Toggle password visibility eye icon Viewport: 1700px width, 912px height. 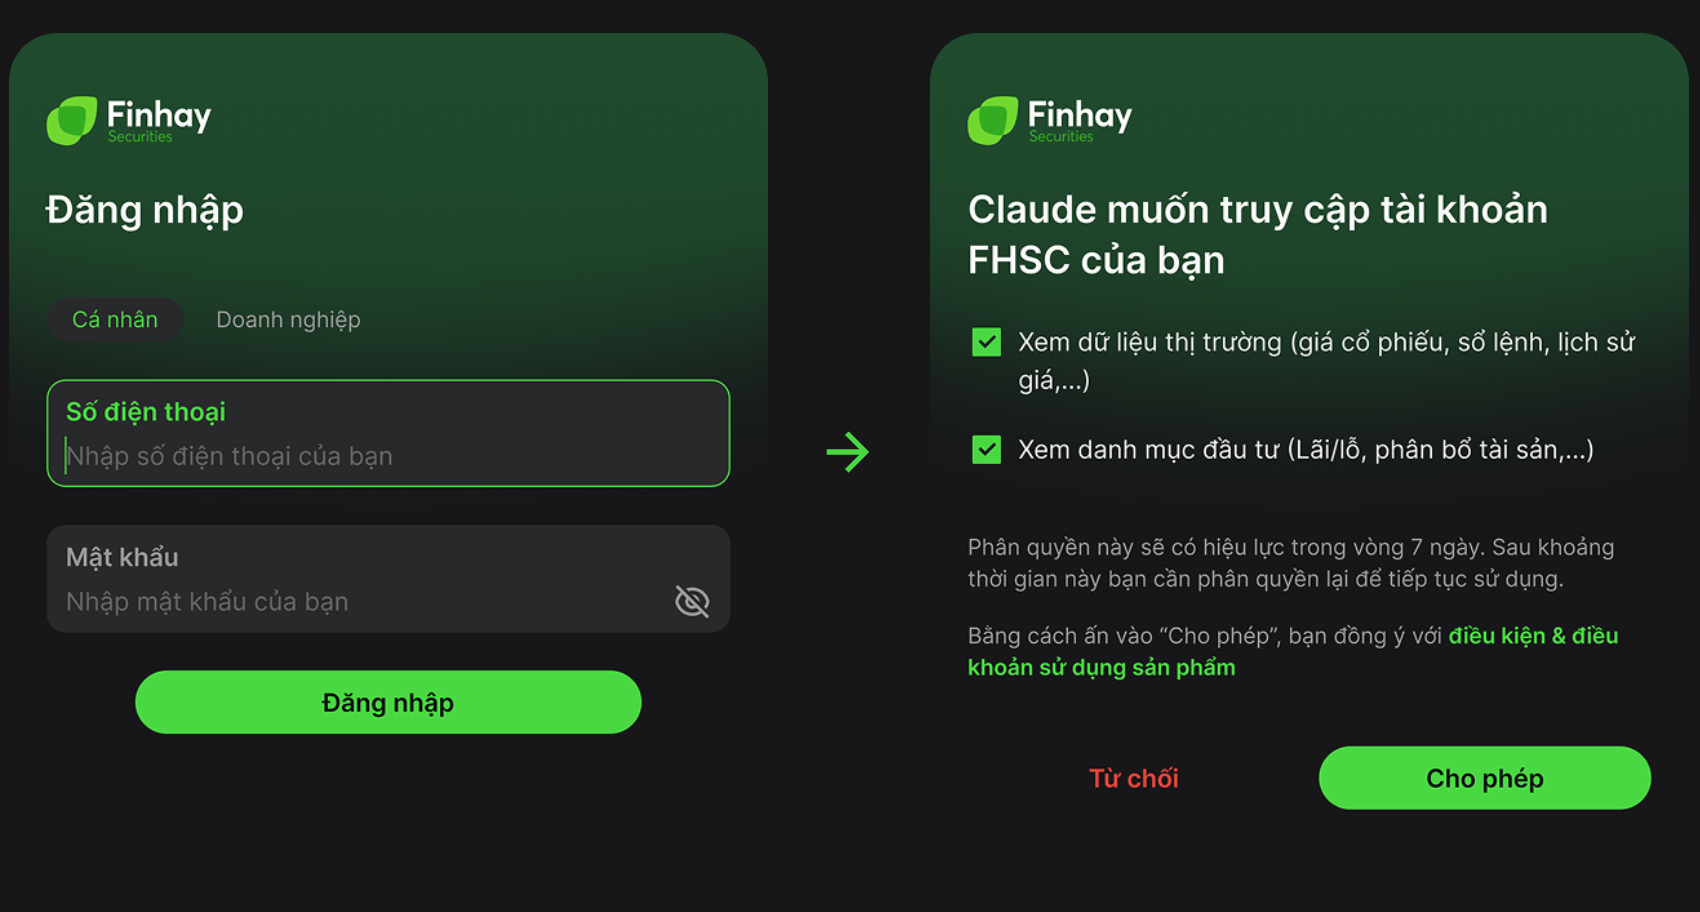click(692, 601)
